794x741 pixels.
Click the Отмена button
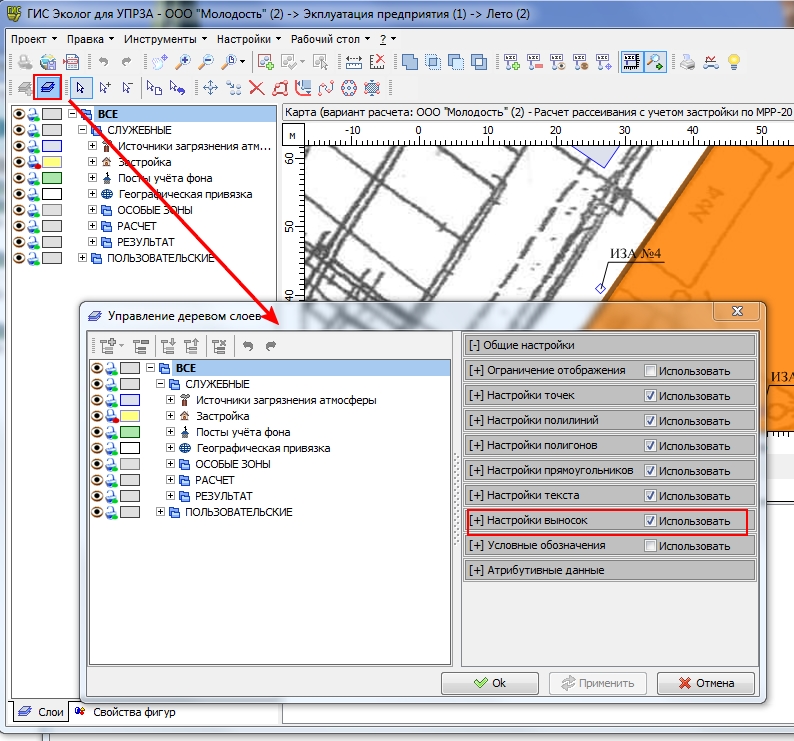pyautogui.click(x=706, y=683)
